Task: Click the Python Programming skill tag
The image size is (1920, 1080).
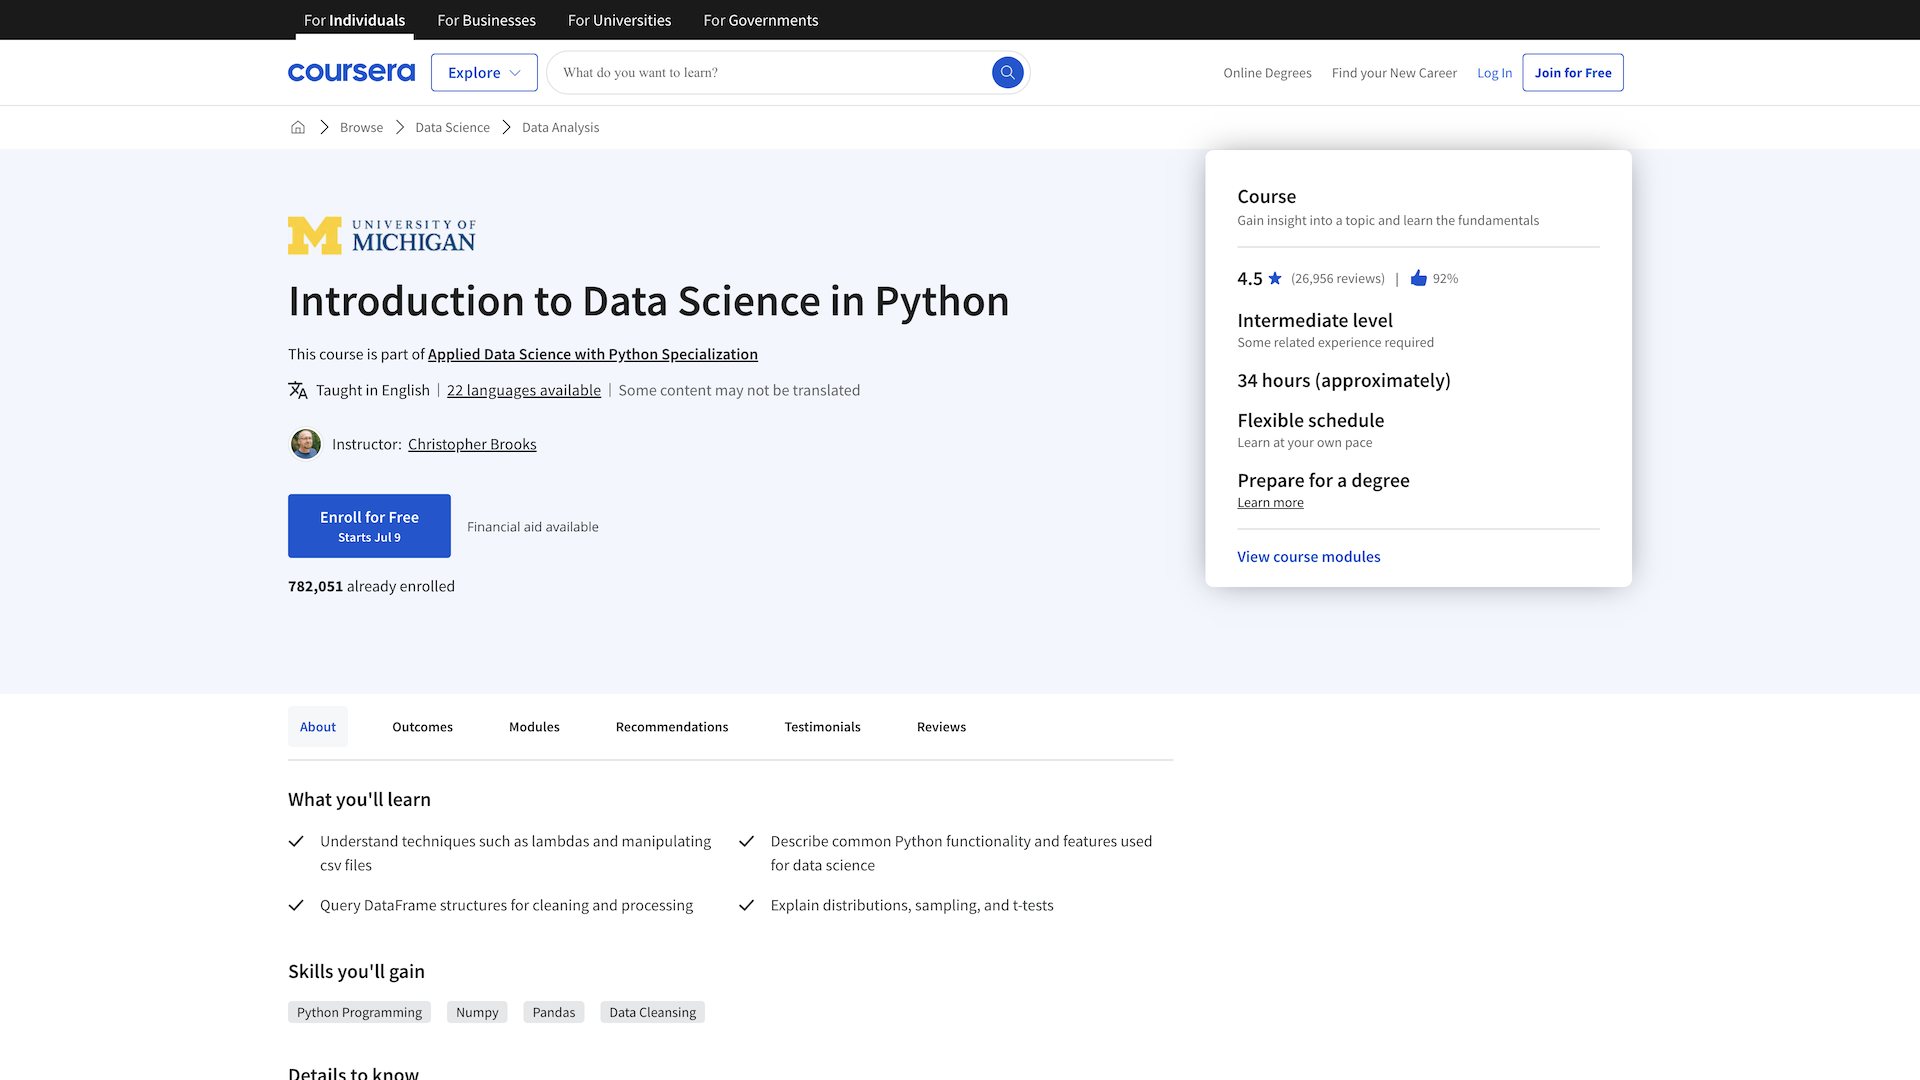Action: click(x=359, y=1012)
